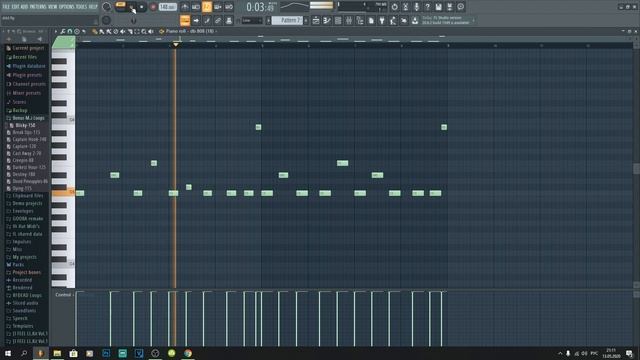The height and width of the screenshot is (360, 640).
Task: Open target channel db 808 dropdown
Action: [x=190, y=31]
